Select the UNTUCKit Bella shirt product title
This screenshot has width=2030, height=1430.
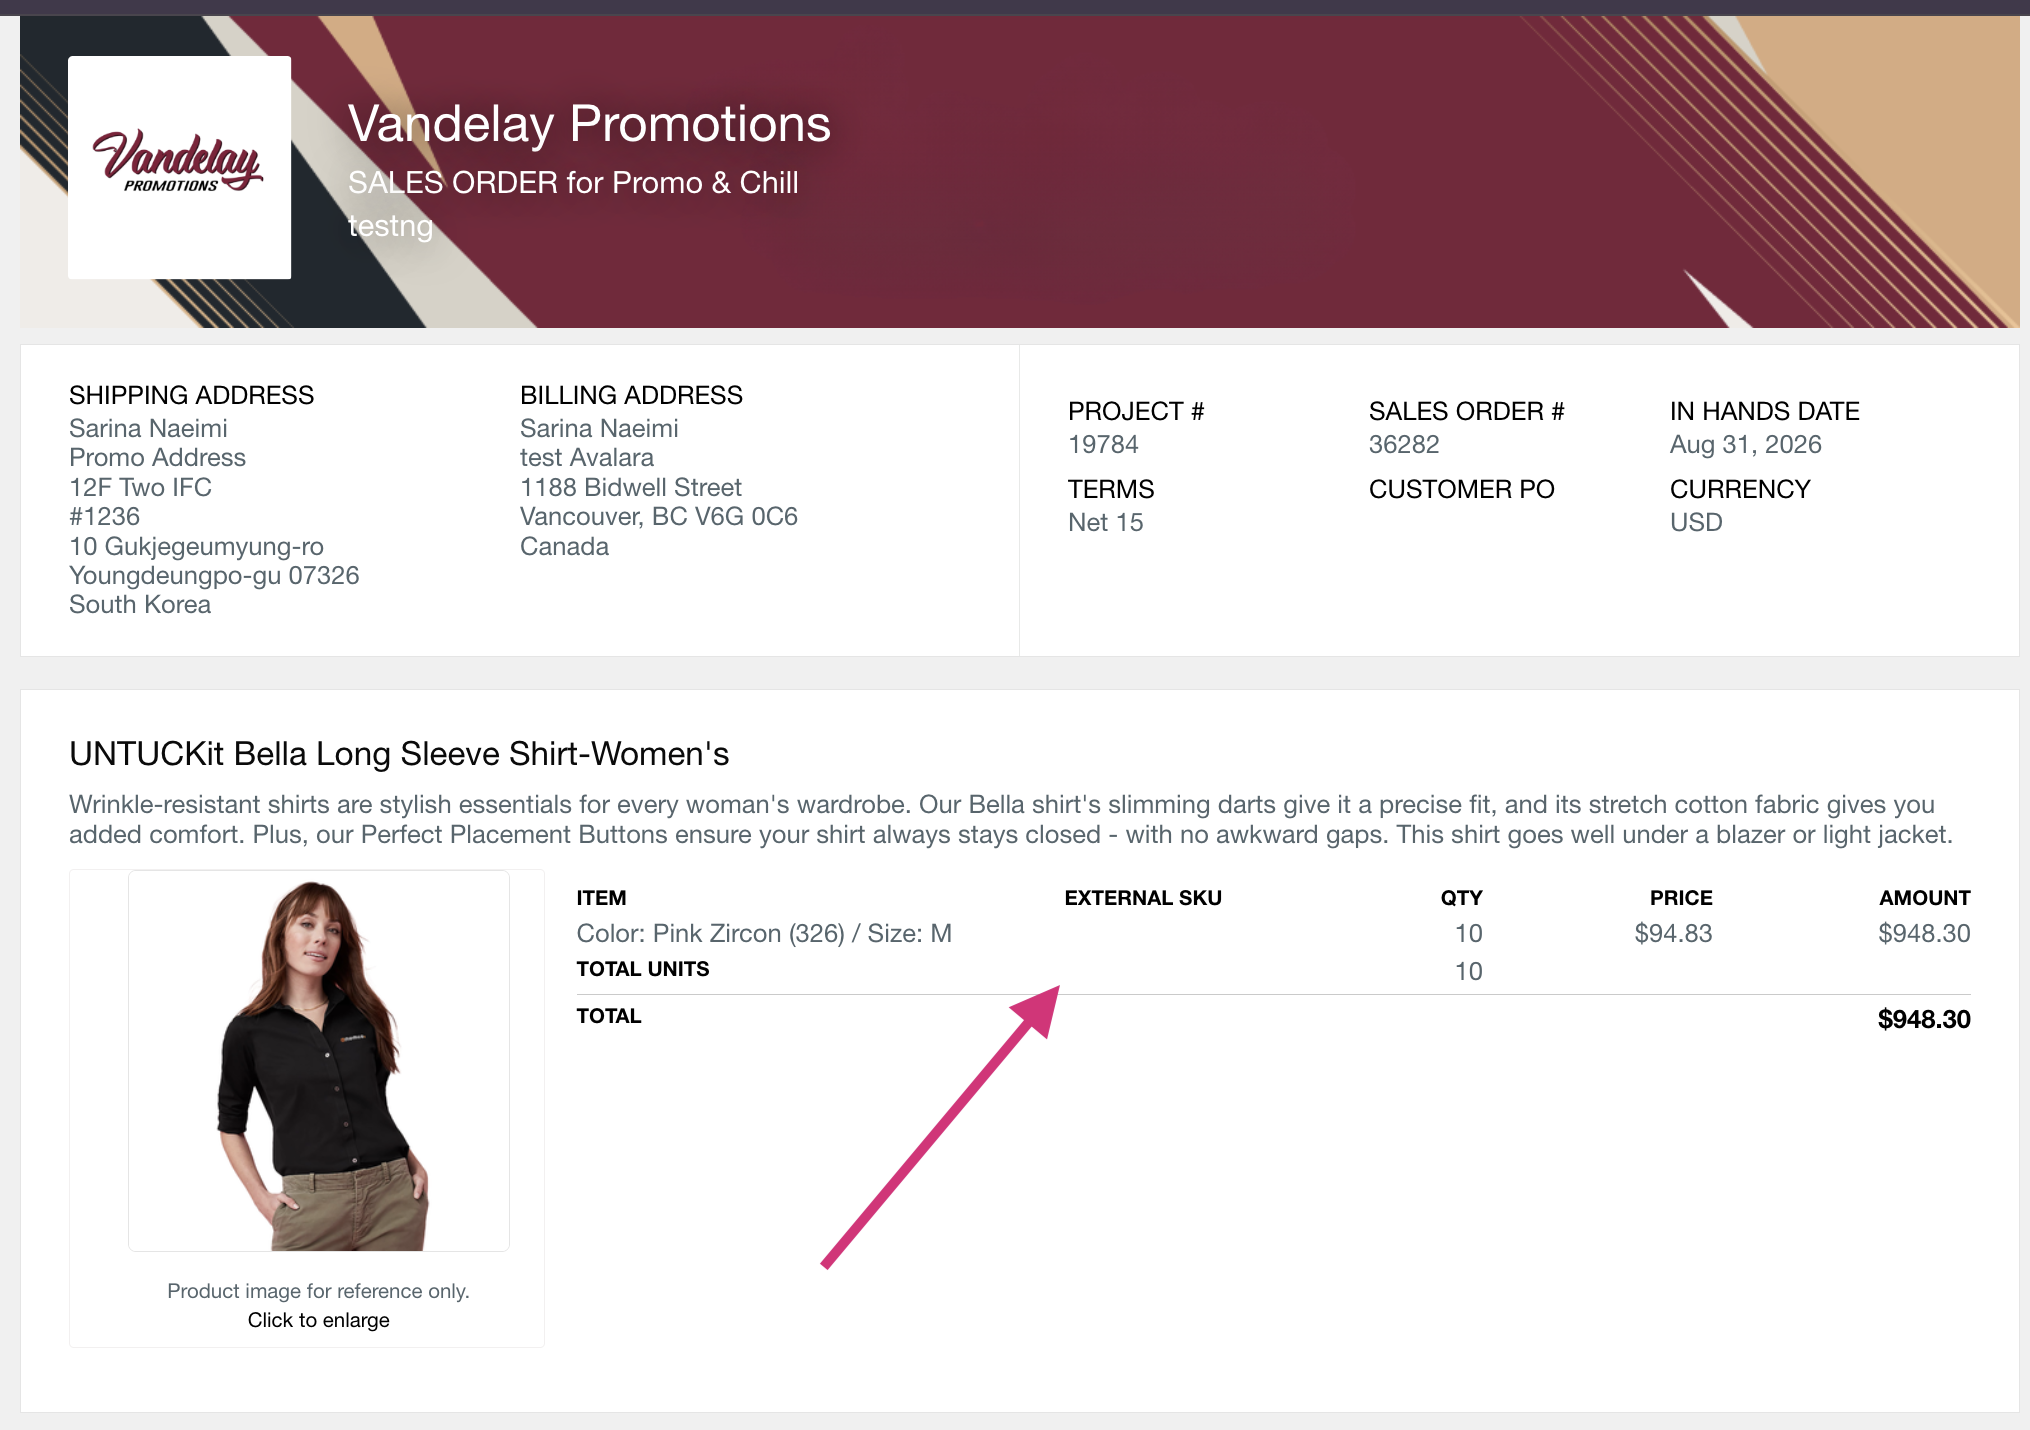coord(399,754)
